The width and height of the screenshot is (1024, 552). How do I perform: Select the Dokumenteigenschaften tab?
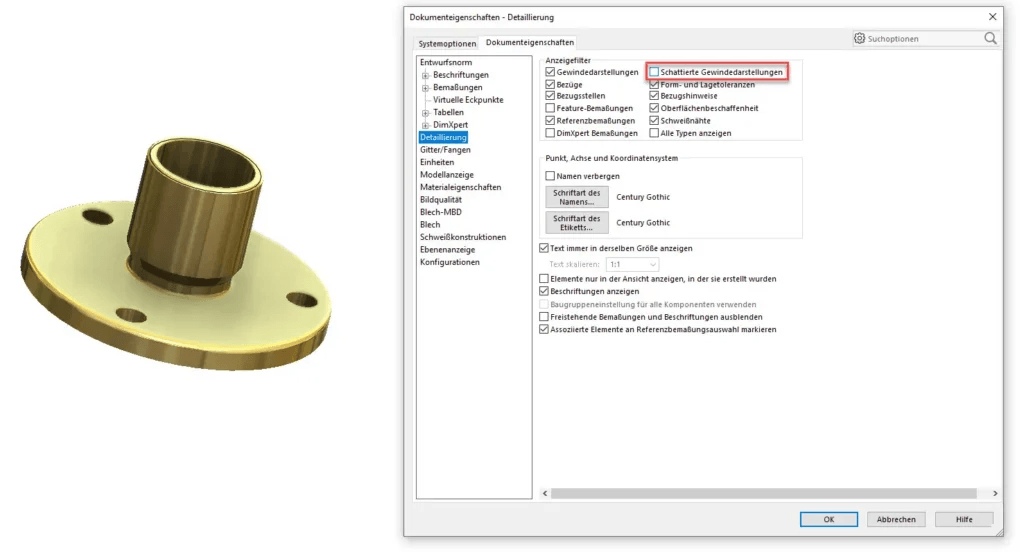530,43
